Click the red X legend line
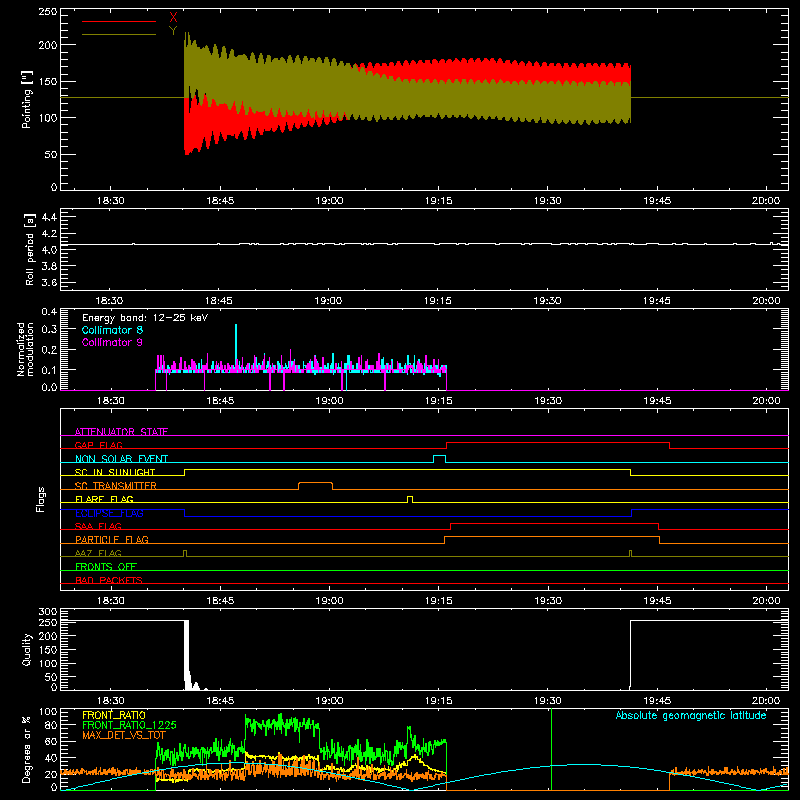The width and height of the screenshot is (800, 800). click(119, 21)
